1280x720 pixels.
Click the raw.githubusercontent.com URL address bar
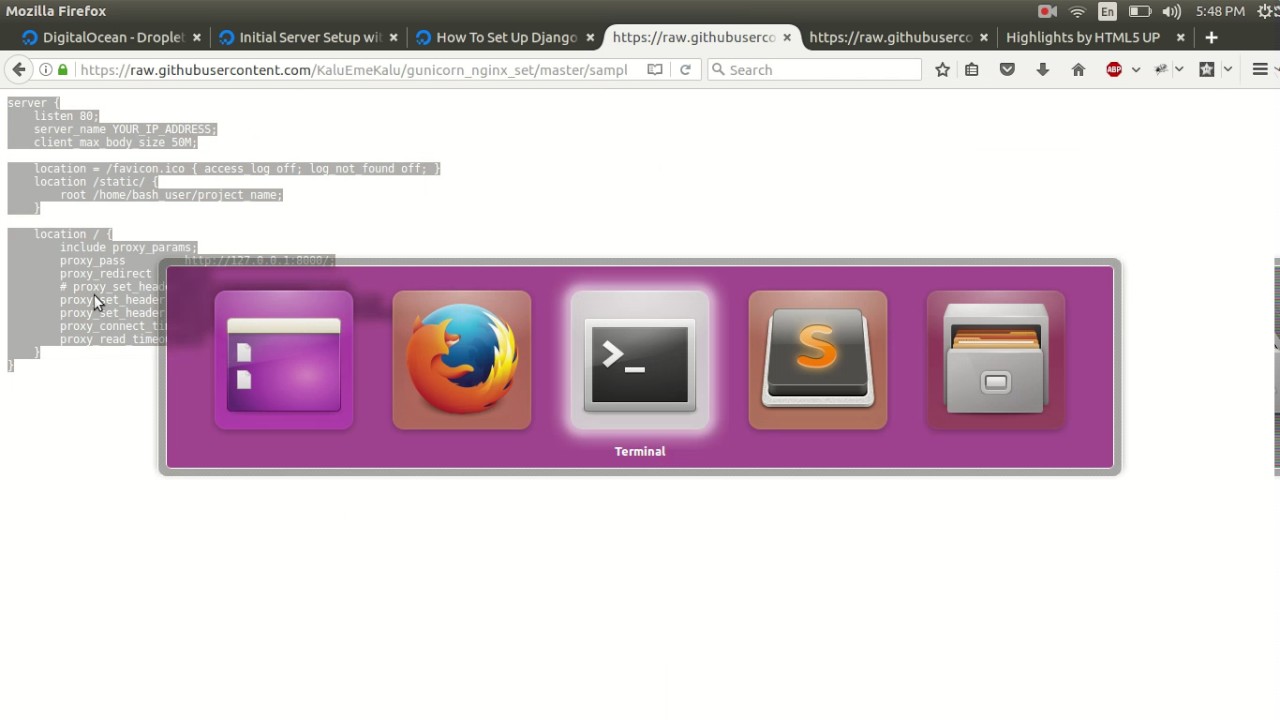[x=353, y=70]
